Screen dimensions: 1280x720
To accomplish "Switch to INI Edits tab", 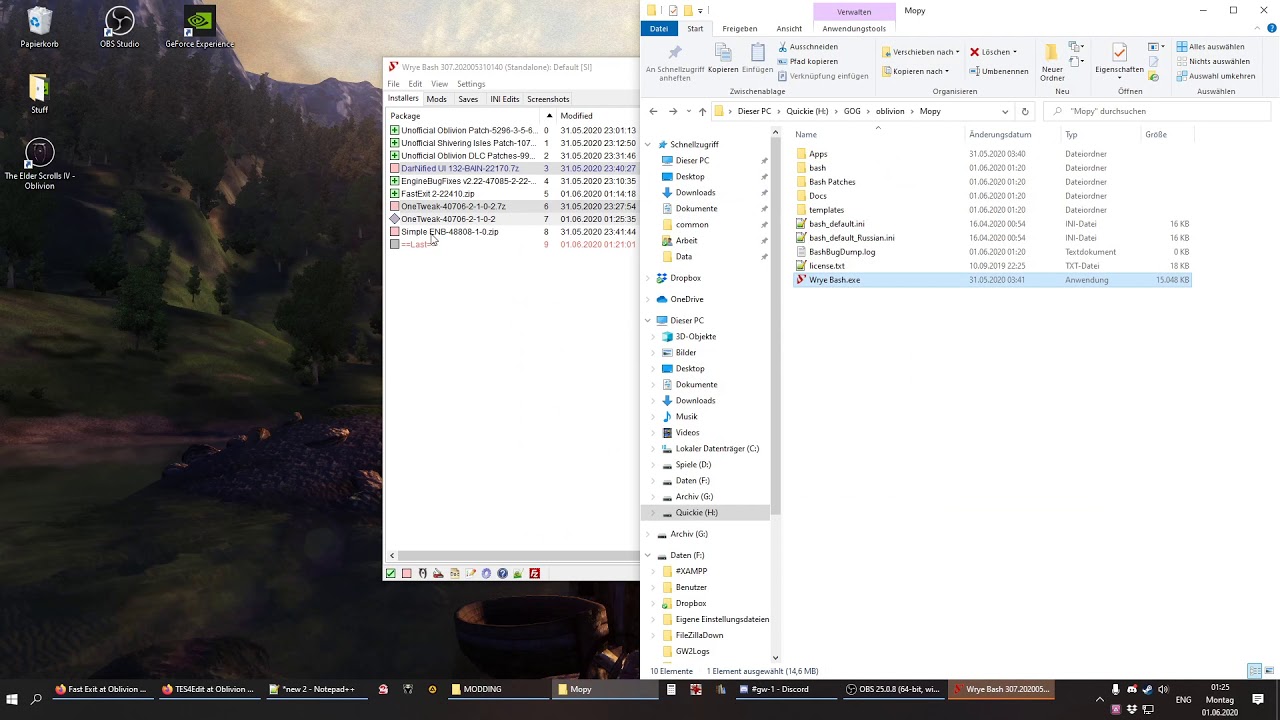I will [504, 99].
